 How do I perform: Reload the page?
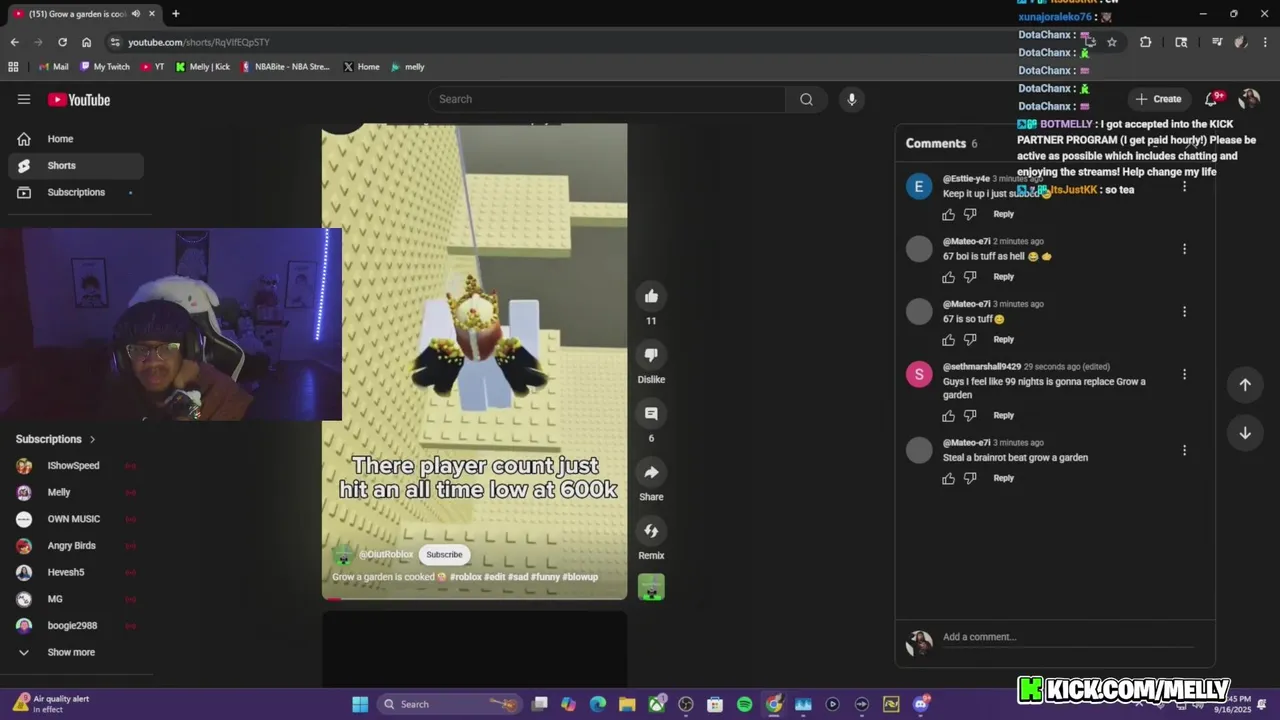[x=62, y=42]
